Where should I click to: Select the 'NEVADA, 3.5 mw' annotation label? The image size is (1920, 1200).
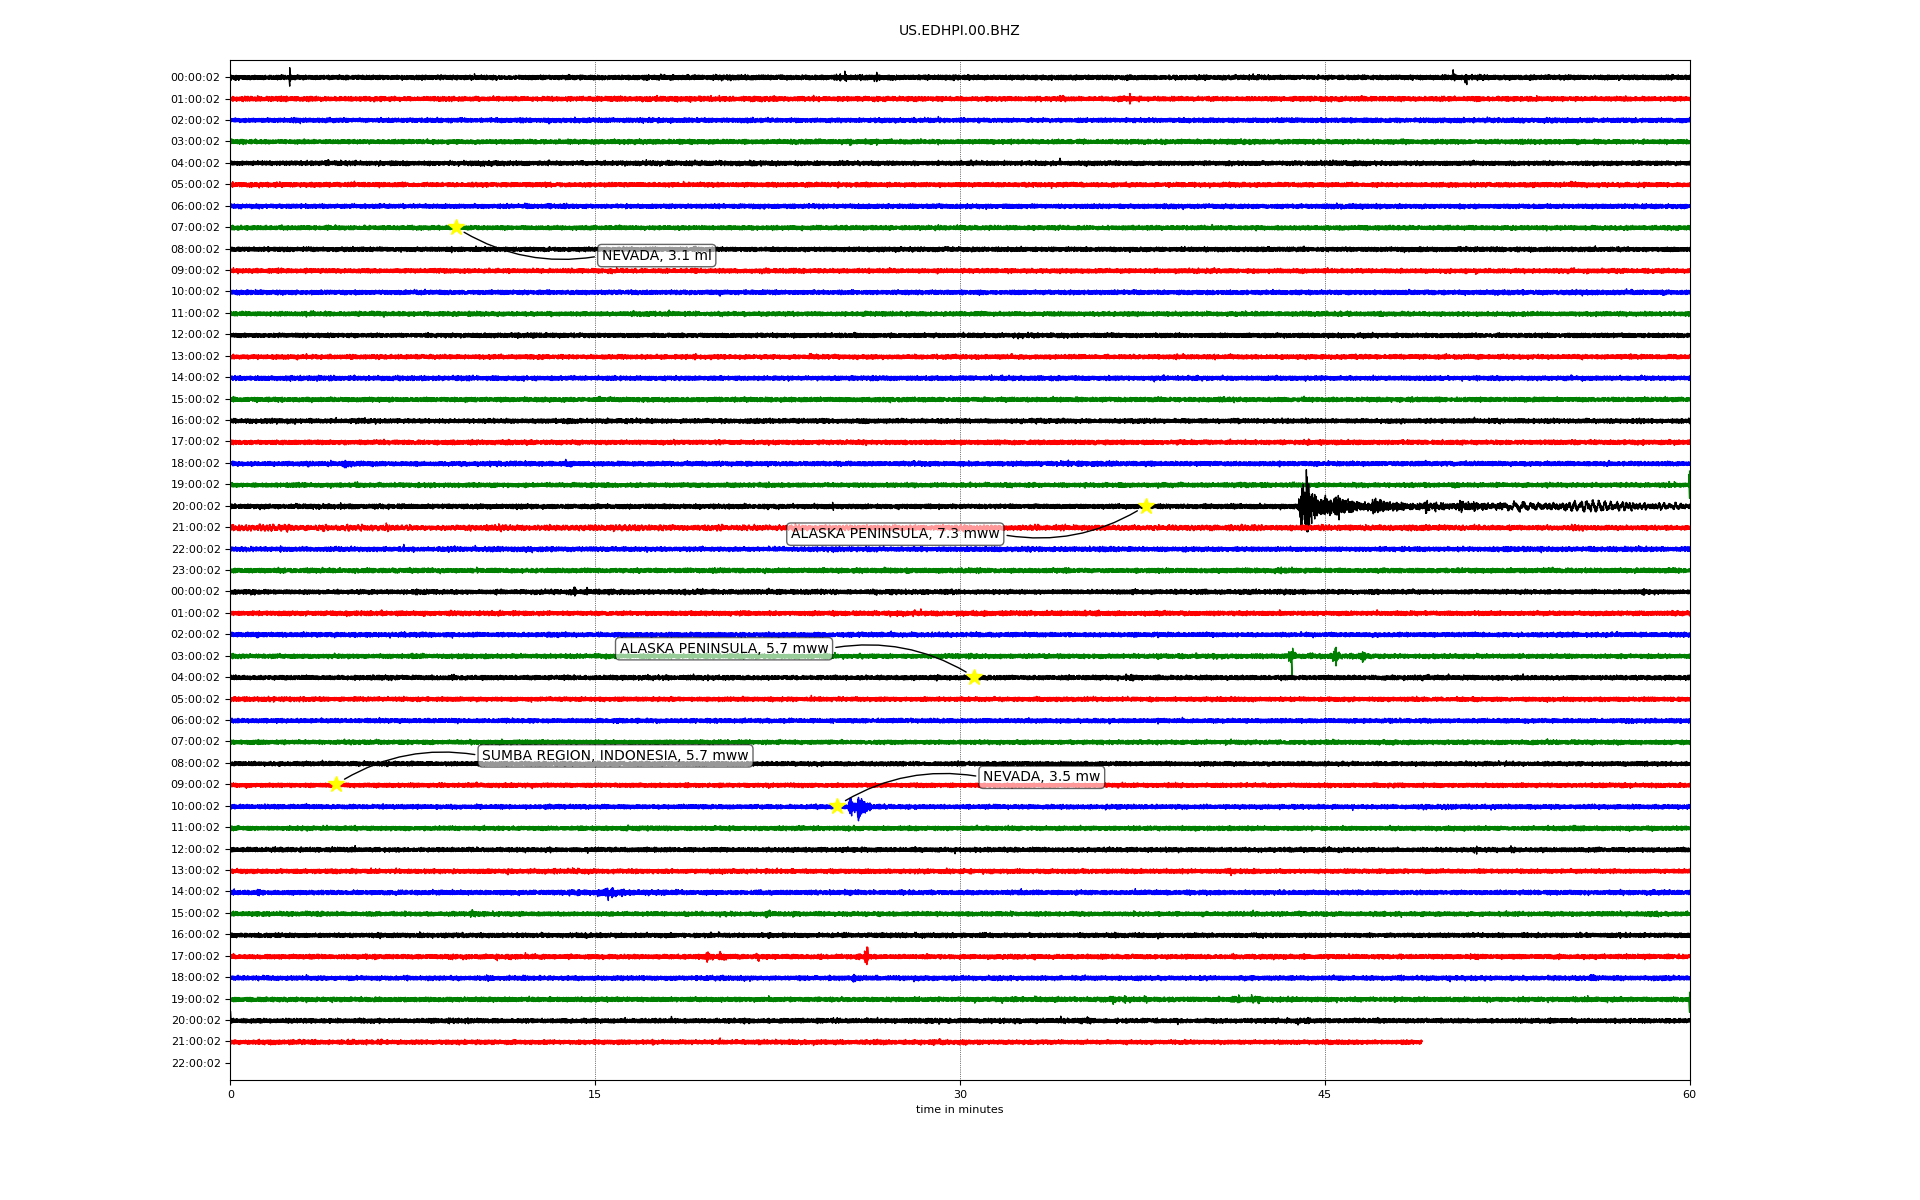click(x=1041, y=777)
